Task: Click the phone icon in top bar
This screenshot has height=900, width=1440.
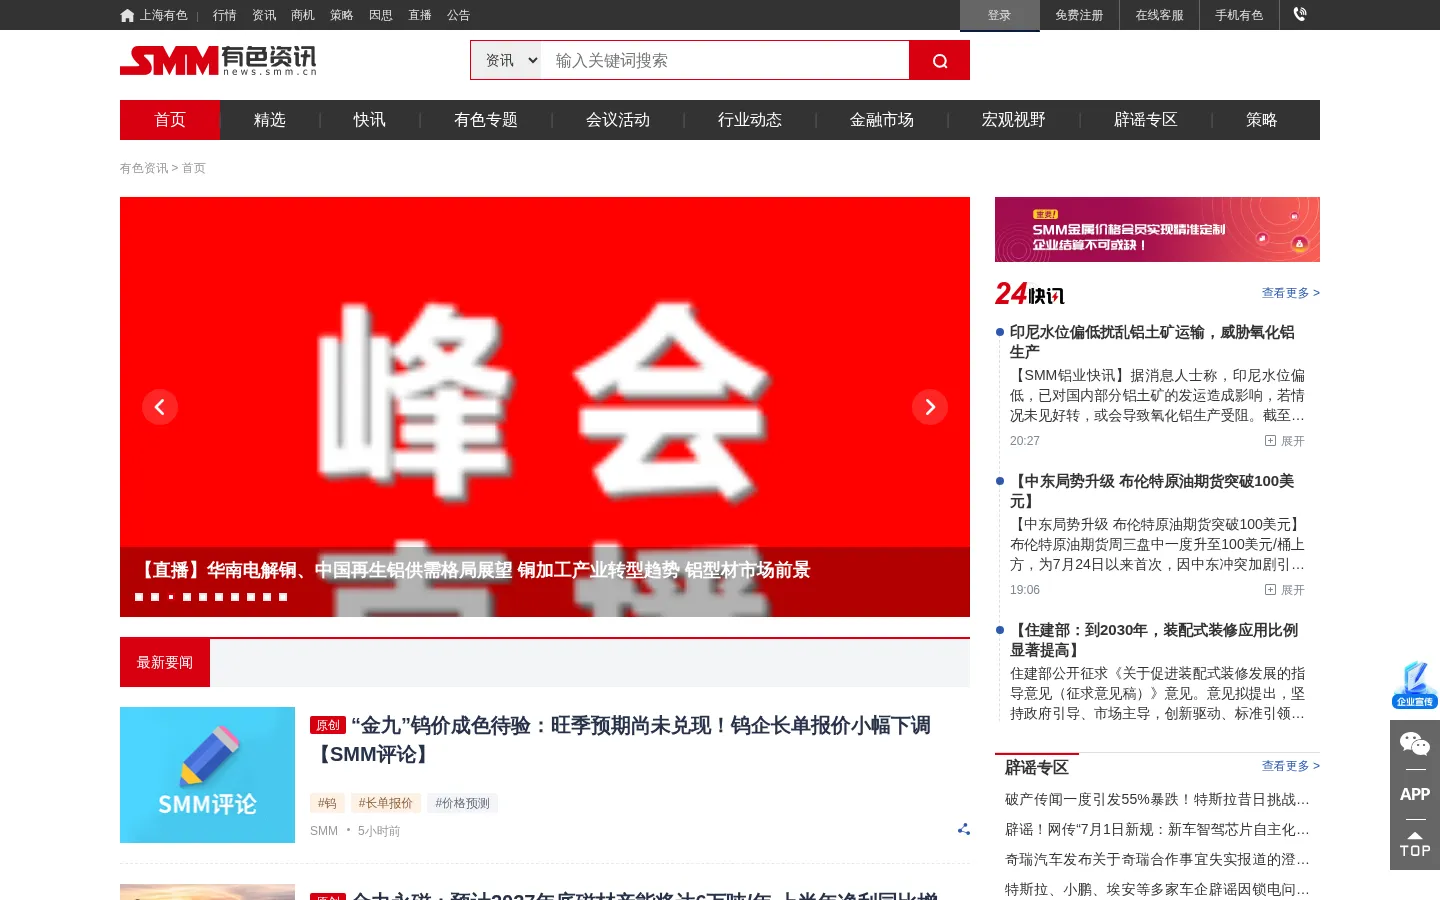Action: point(1300,14)
